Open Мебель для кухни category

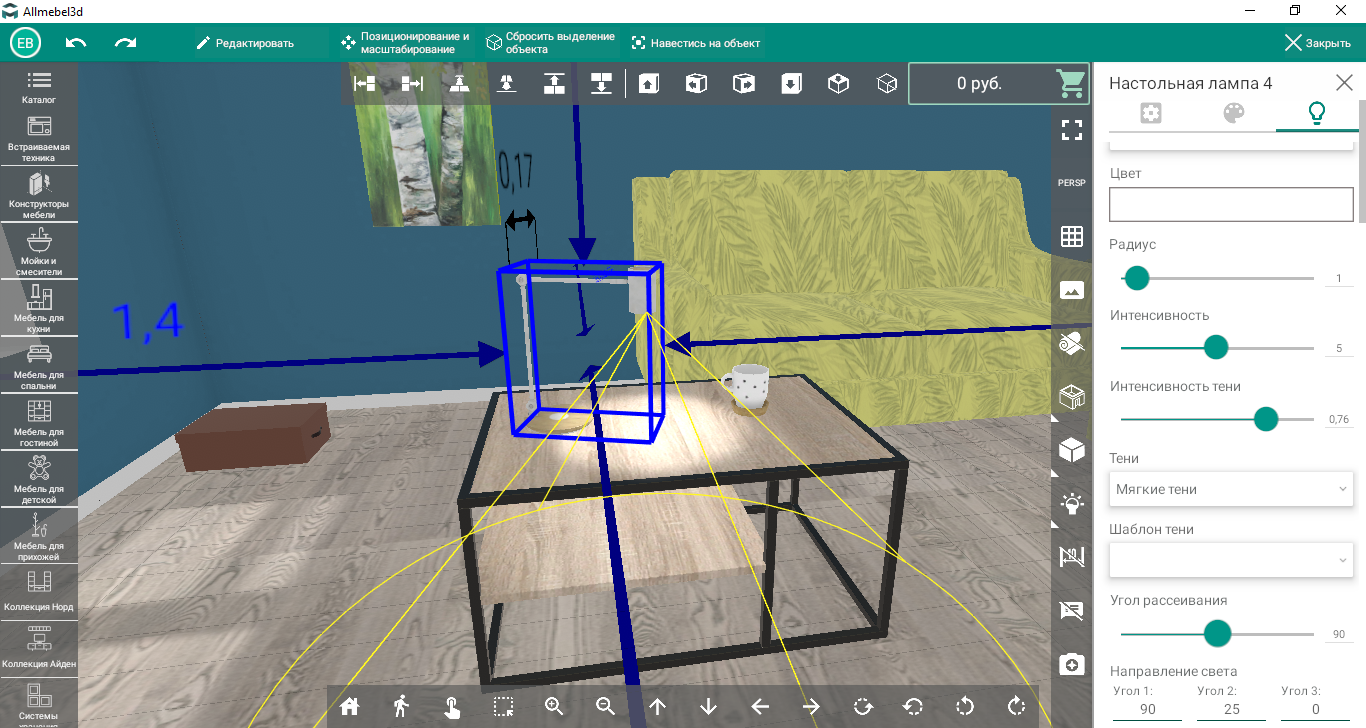point(39,309)
